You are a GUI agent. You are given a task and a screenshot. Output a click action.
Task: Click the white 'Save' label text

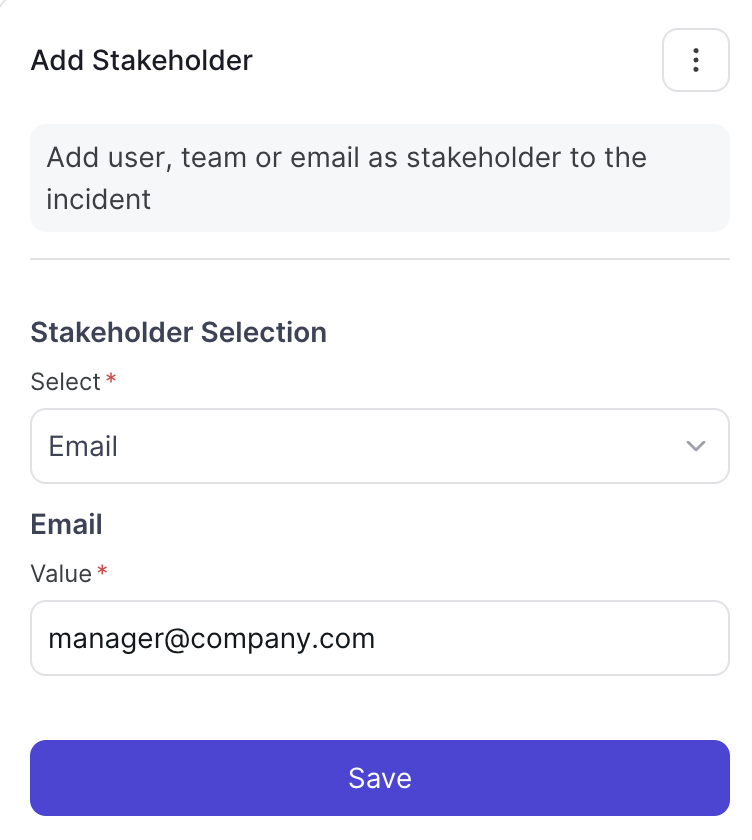pos(380,778)
